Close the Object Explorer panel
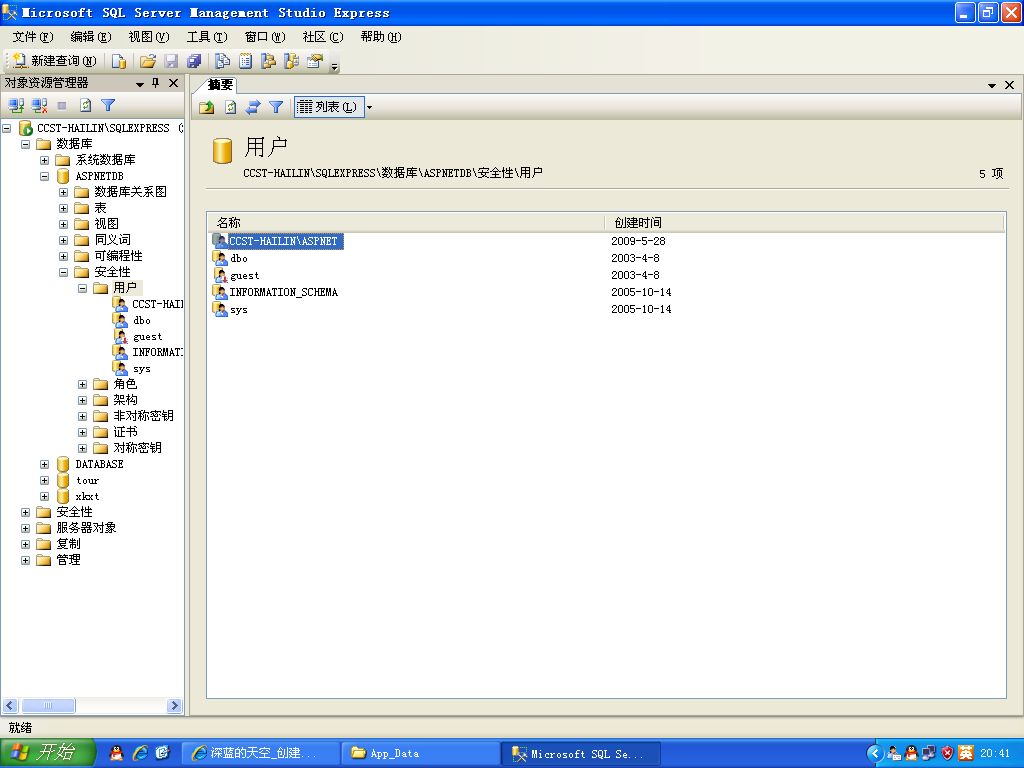The height and width of the screenshot is (768, 1024). (x=173, y=83)
